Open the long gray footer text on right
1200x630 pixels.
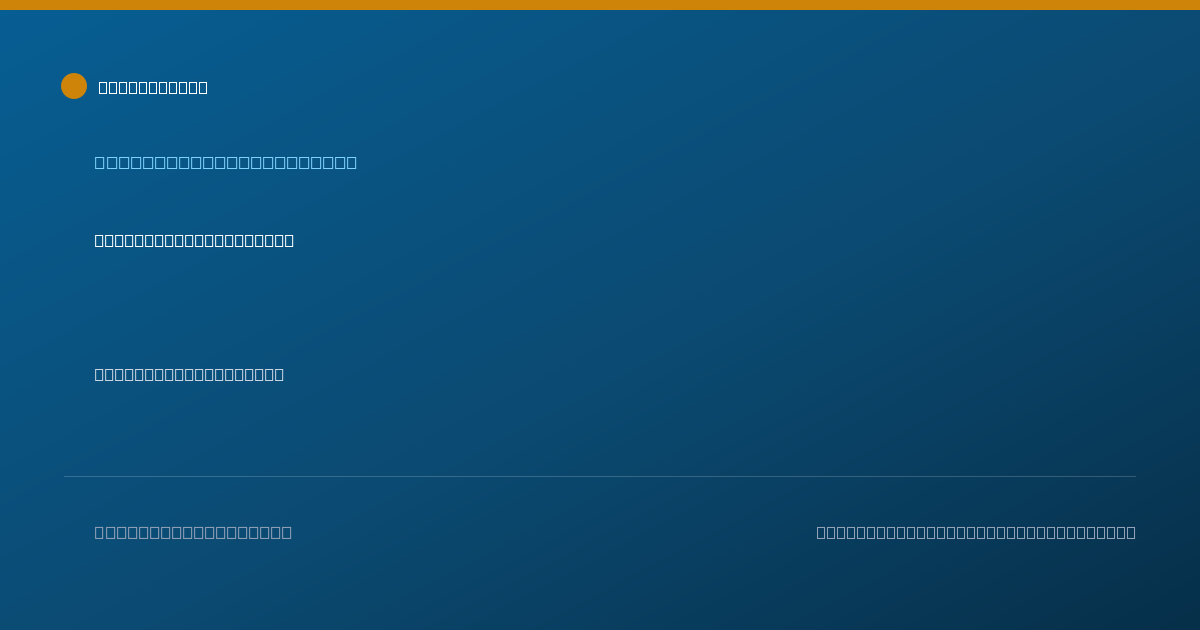[x=976, y=532]
